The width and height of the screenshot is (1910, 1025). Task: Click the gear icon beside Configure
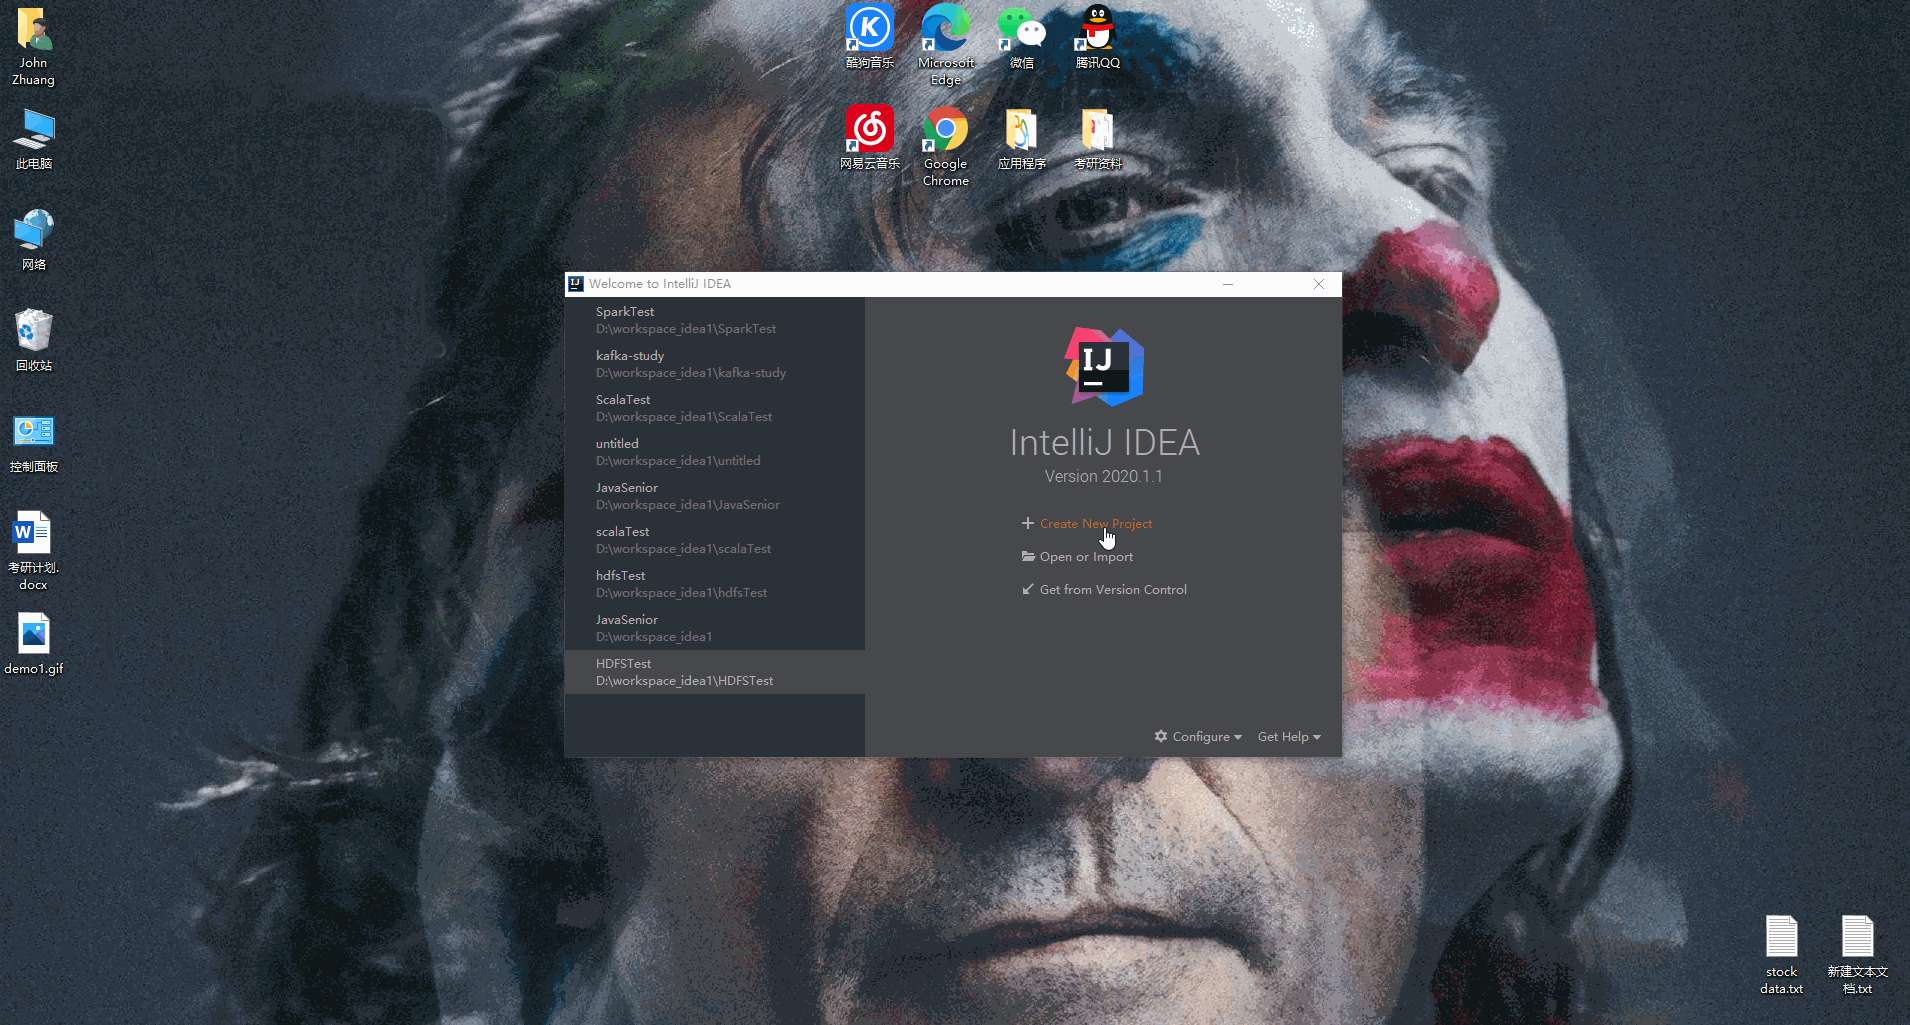pos(1161,736)
